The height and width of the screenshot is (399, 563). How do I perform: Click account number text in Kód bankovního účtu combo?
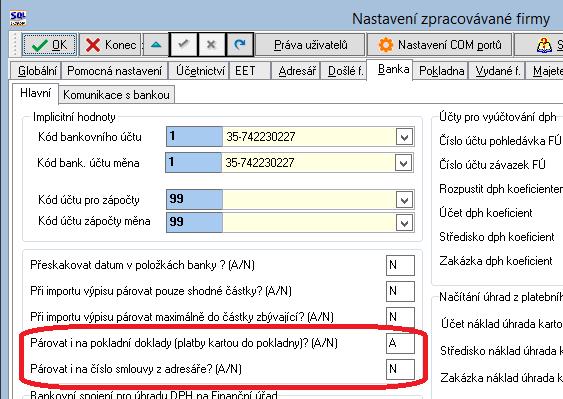pyautogui.click(x=261, y=137)
